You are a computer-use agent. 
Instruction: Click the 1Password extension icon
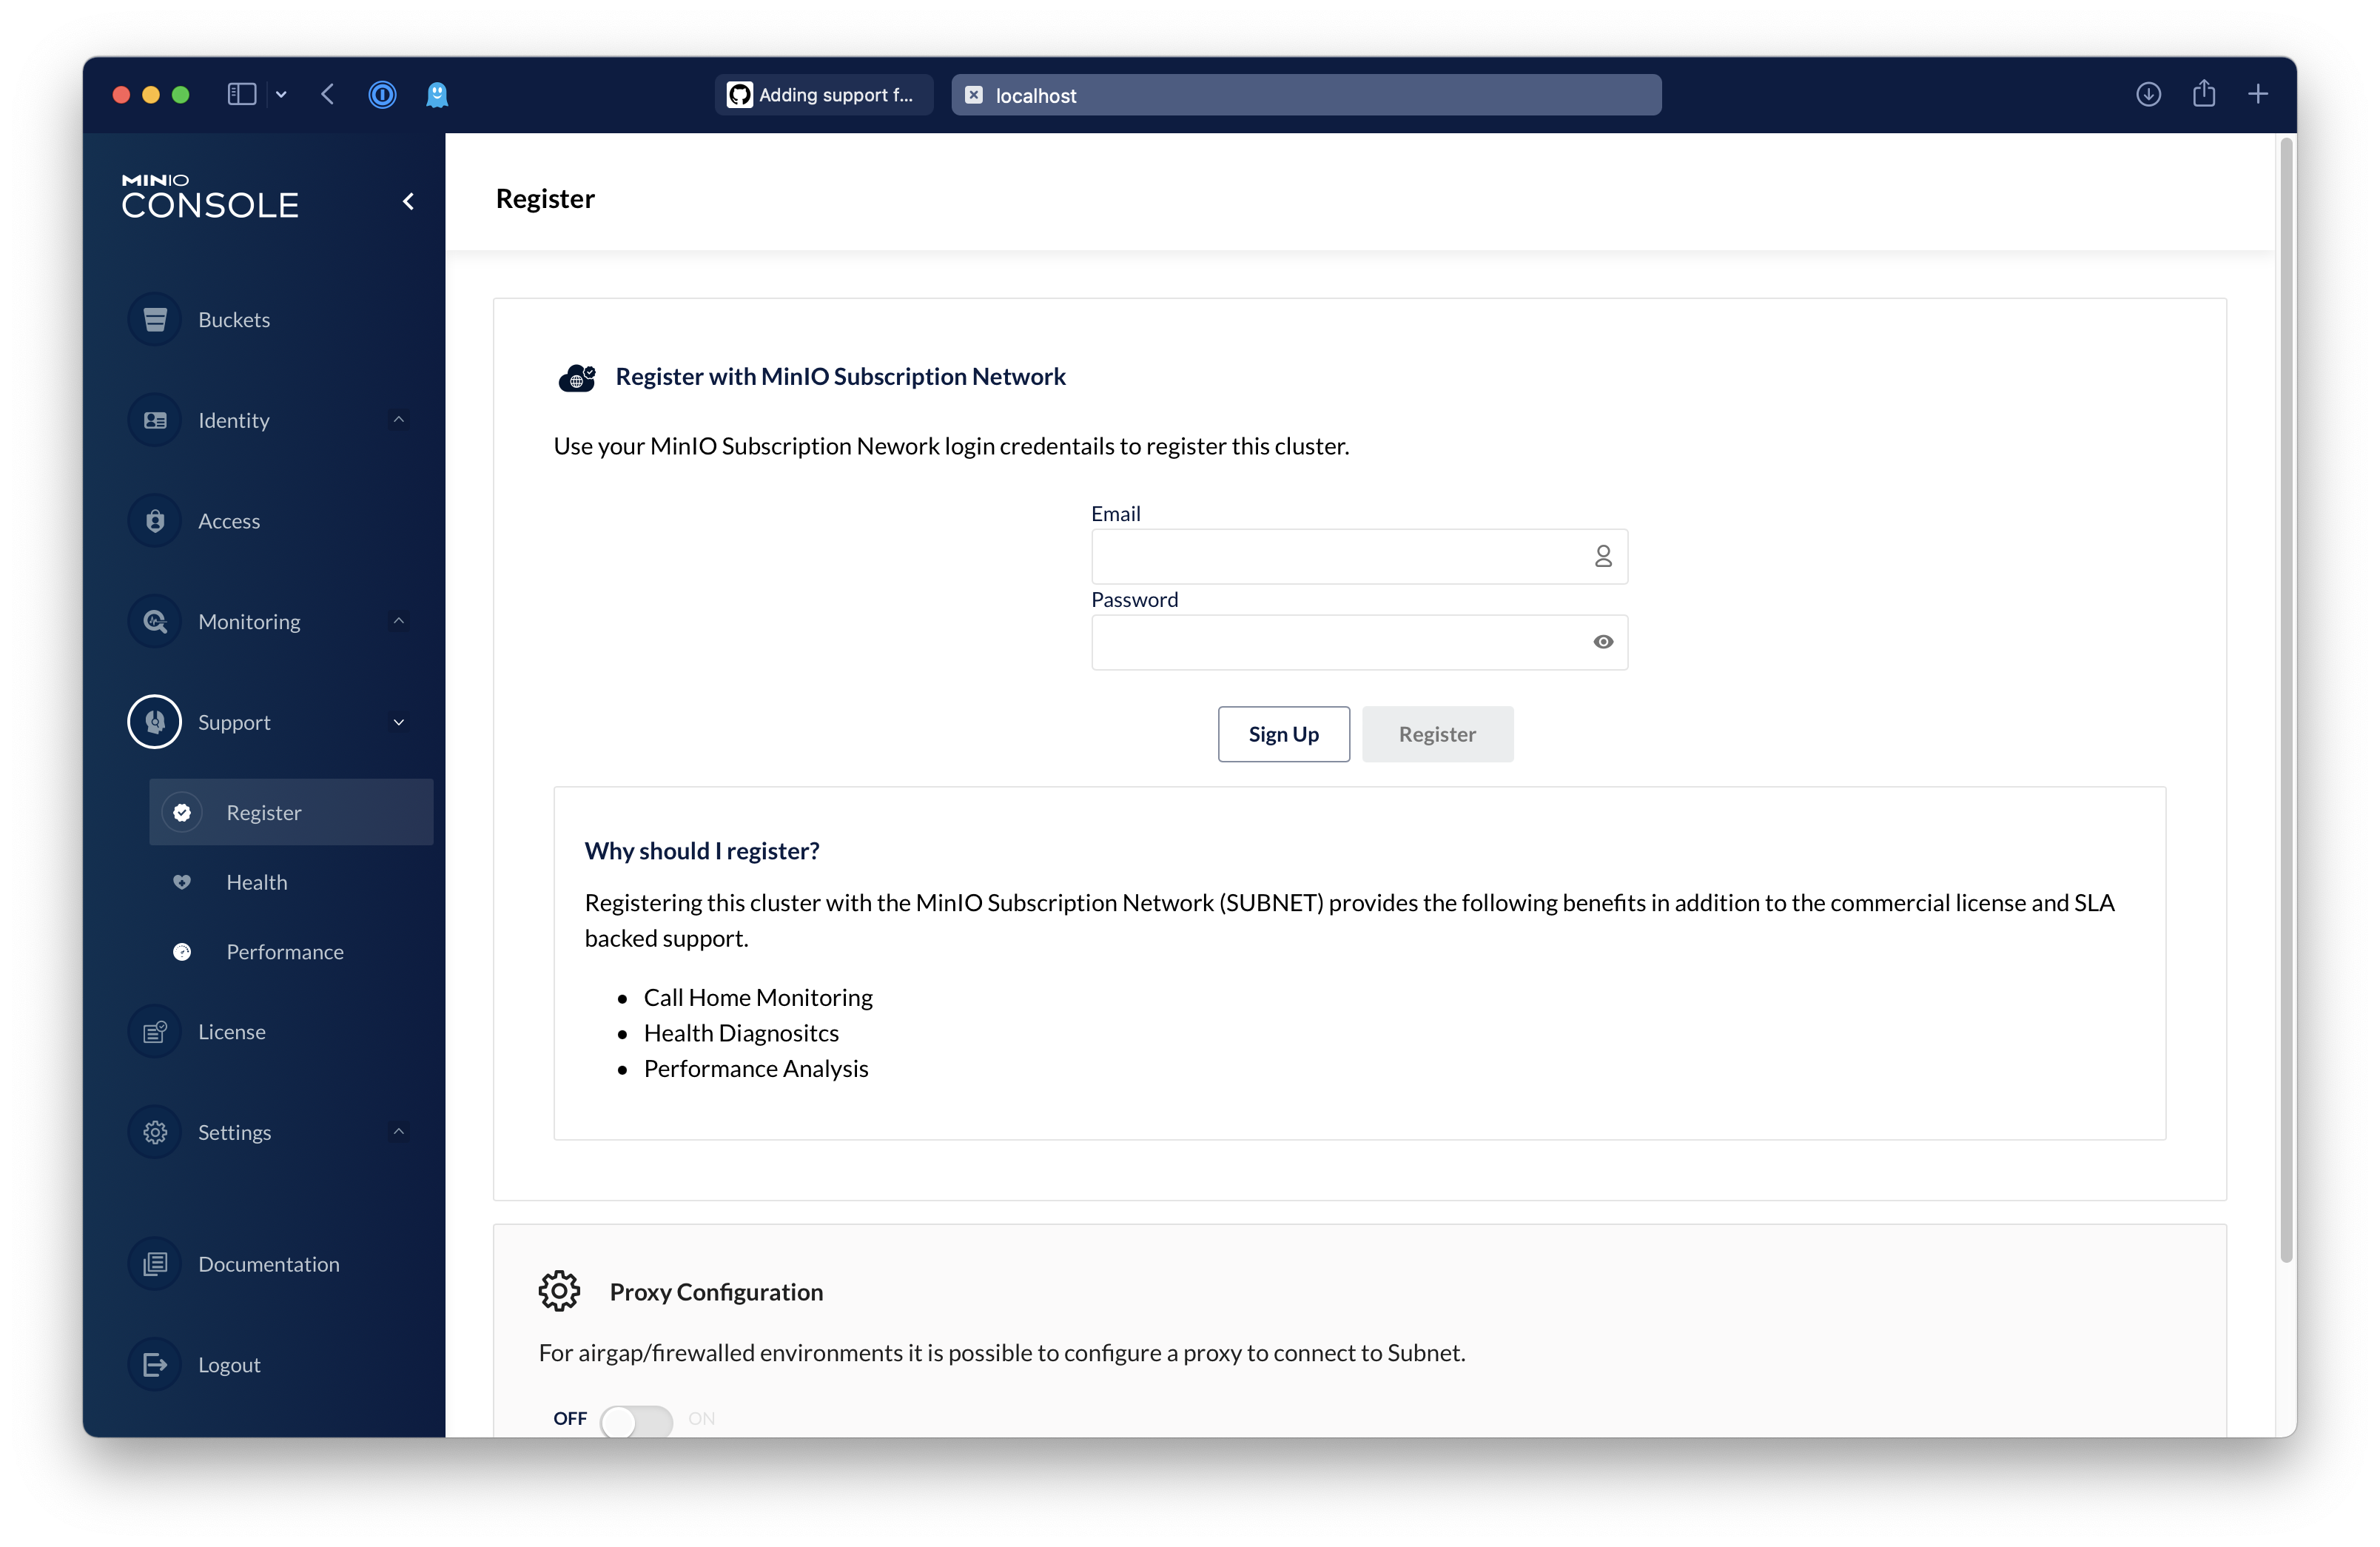point(382,95)
